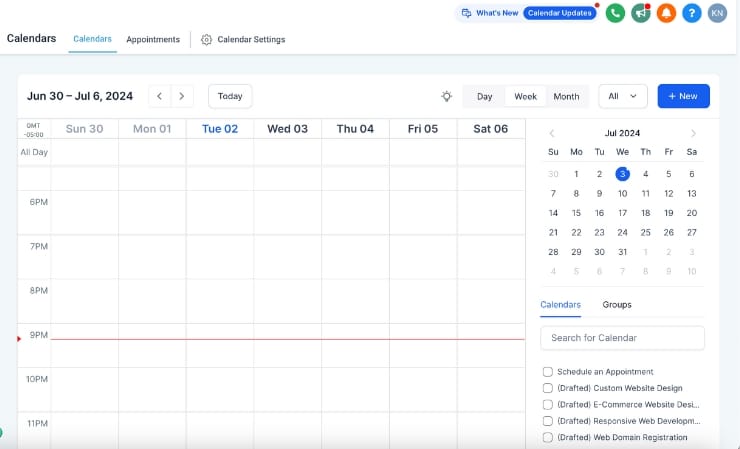This screenshot has height=449, width=740.
Task: Select July 31 in mini calendar
Action: [x=622, y=252]
